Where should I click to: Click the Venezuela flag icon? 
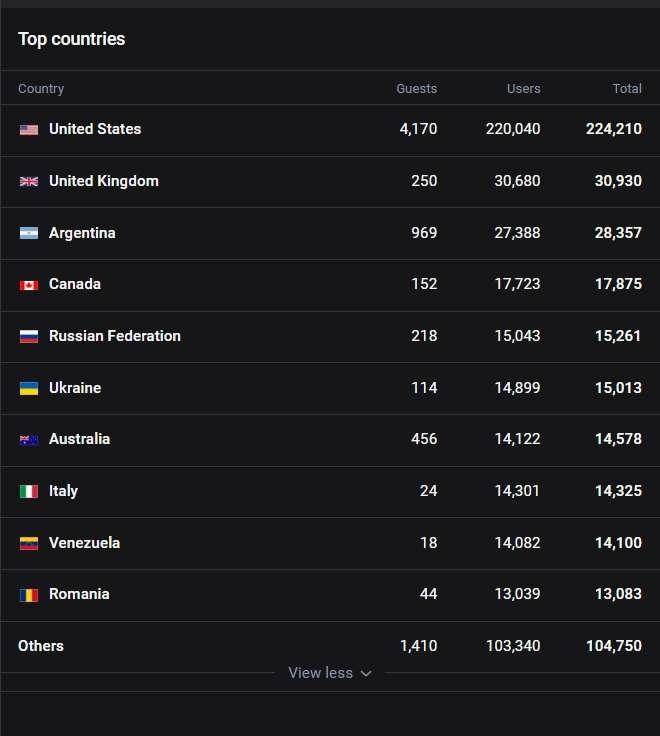(x=29, y=544)
